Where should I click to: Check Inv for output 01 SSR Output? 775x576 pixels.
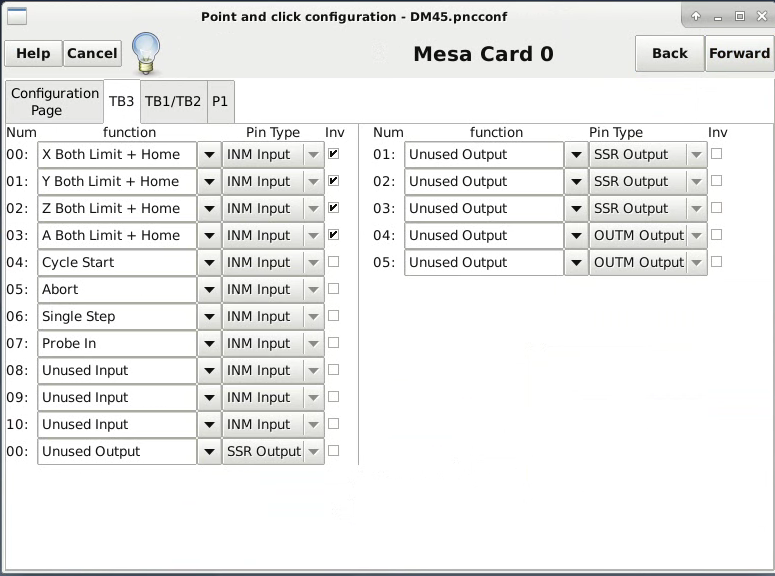(716, 154)
